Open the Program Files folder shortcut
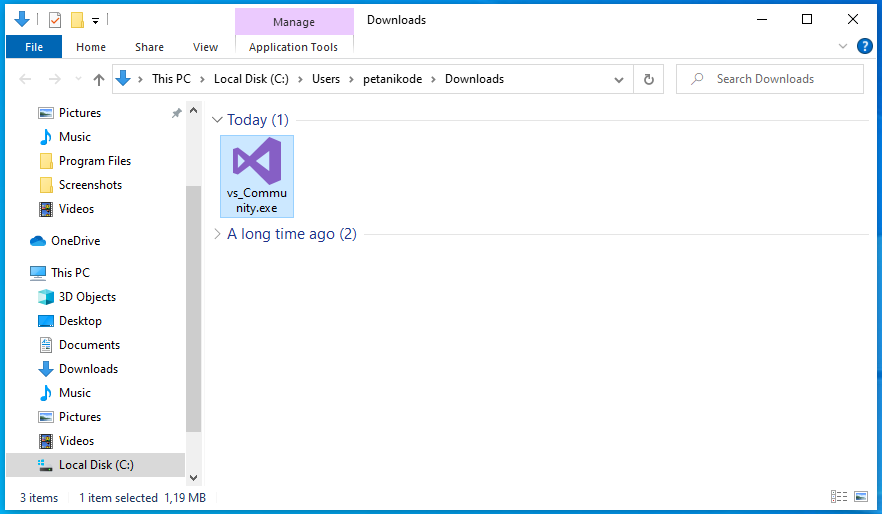The image size is (882, 514). 94,161
